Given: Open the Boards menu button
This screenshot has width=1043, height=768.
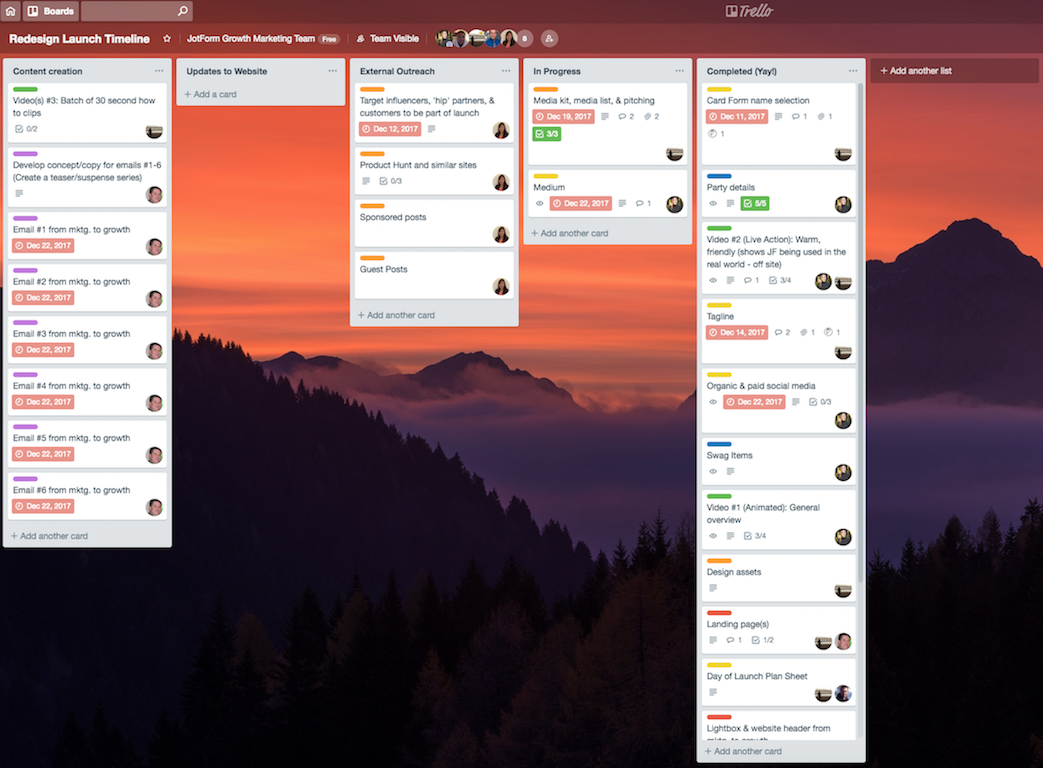Looking at the screenshot, I should (51, 11).
